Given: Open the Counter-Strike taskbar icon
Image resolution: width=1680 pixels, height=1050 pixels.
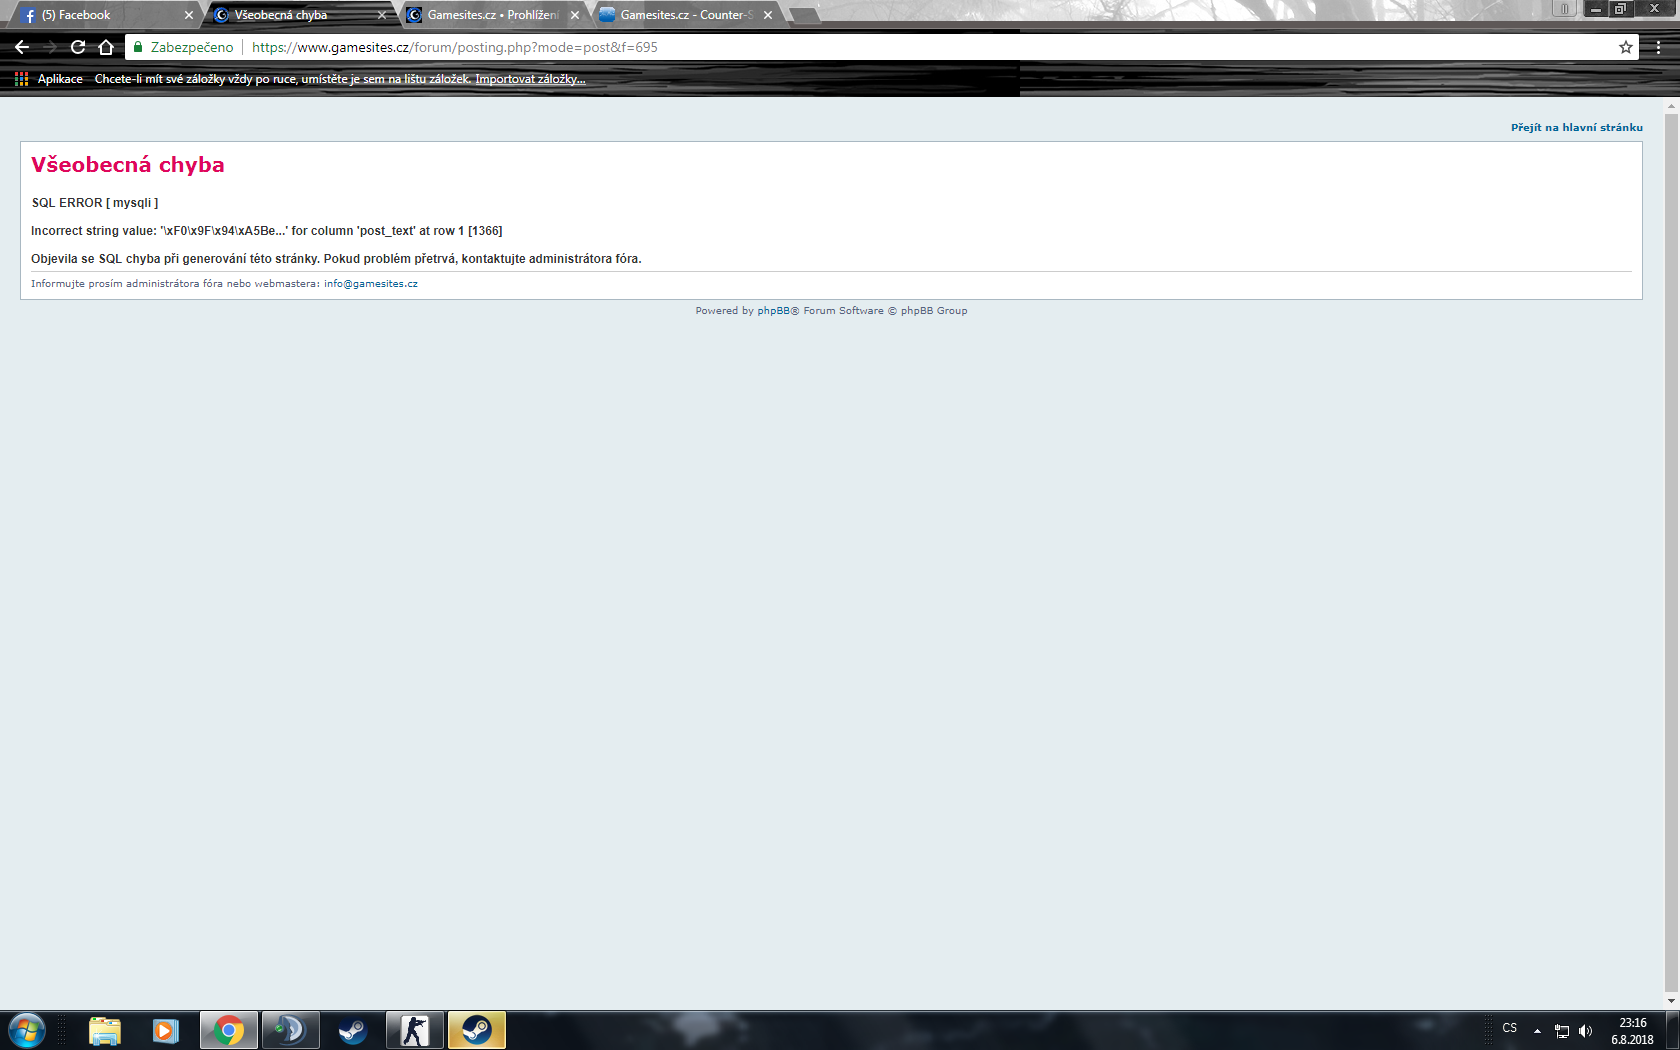Looking at the screenshot, I should 414,1030.
